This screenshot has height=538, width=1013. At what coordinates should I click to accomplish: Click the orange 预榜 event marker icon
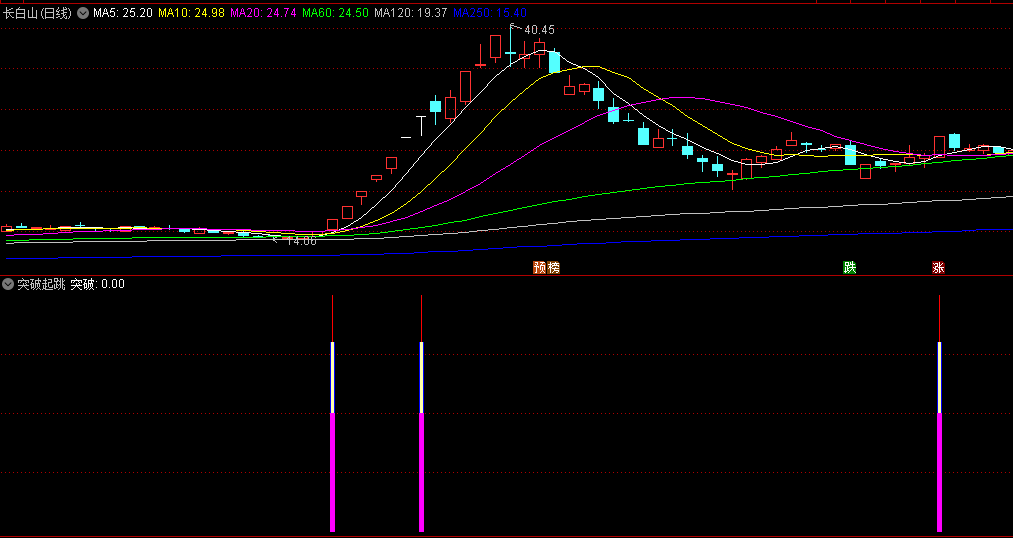pos(545,267)
